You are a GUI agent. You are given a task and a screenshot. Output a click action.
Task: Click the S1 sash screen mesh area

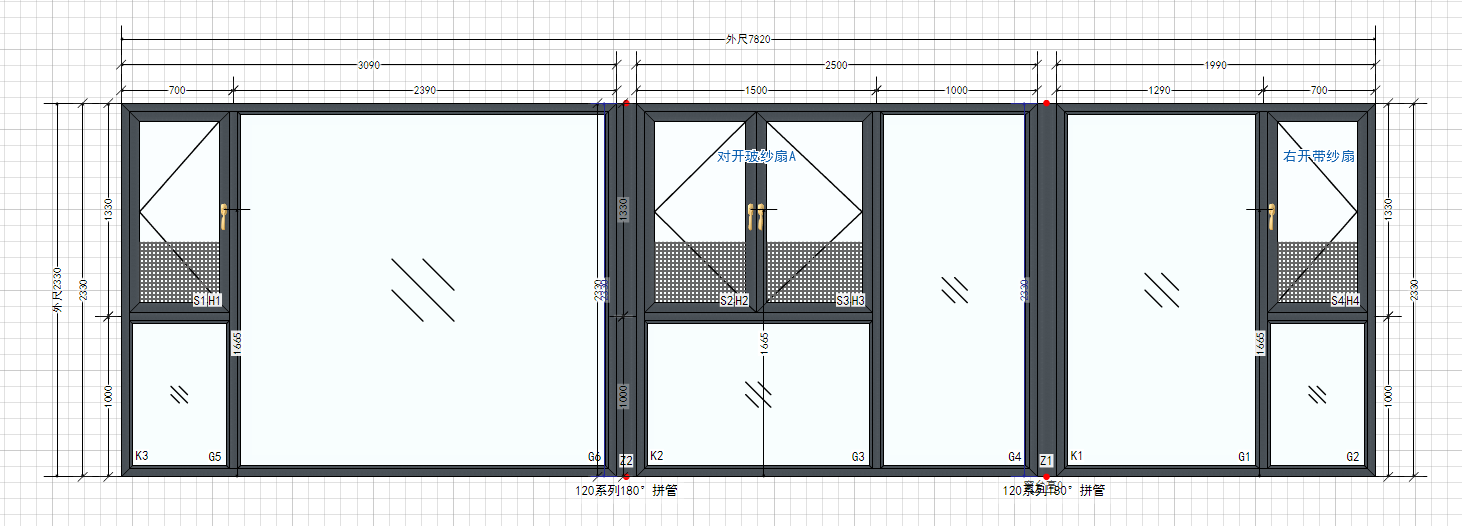[x=178, y=270]
